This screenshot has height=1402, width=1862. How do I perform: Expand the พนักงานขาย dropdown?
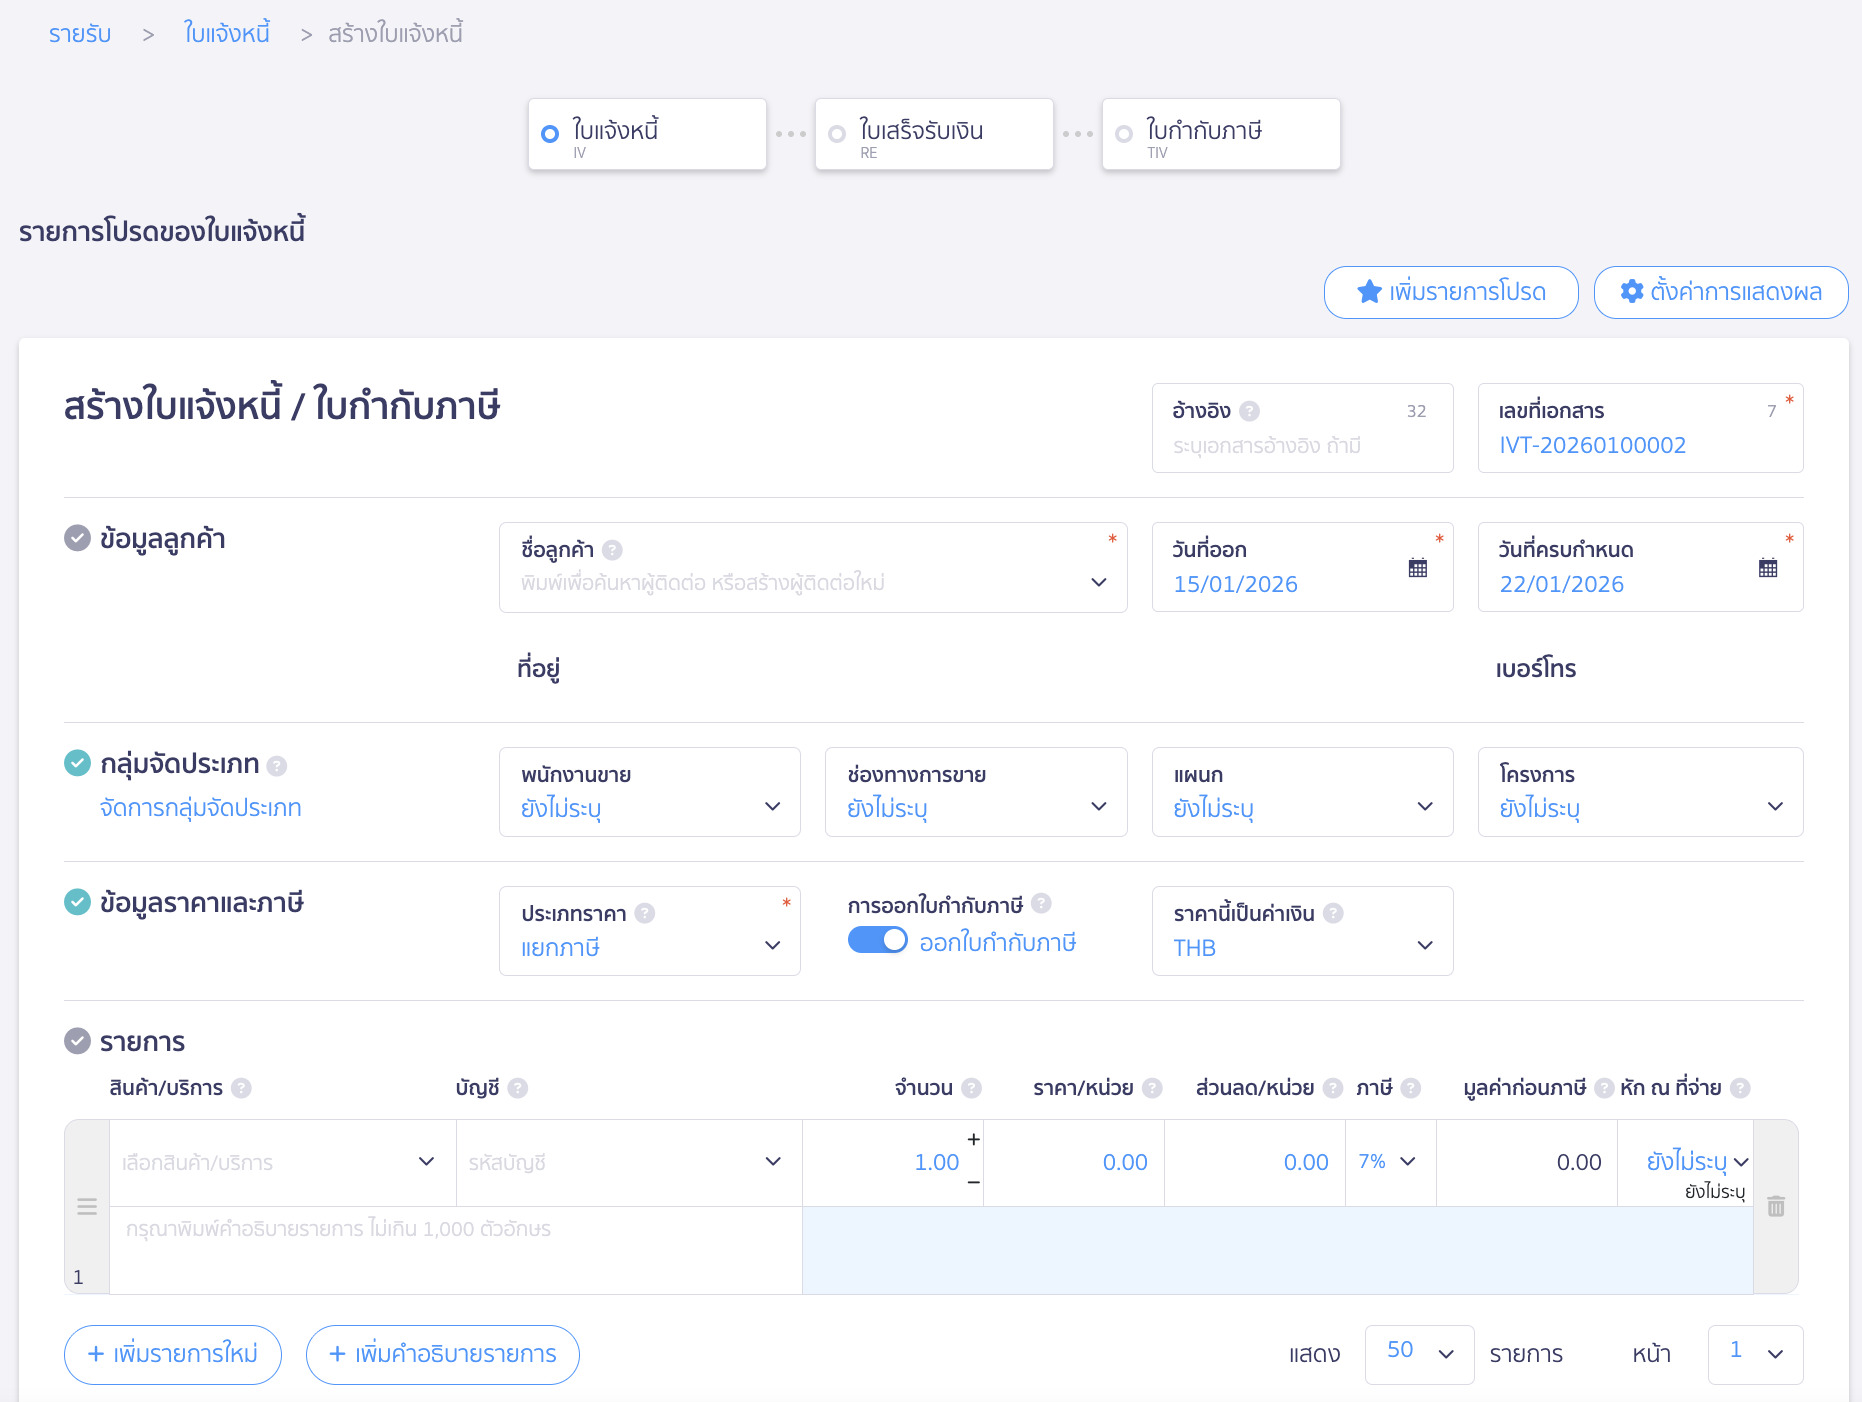[649, 792]
